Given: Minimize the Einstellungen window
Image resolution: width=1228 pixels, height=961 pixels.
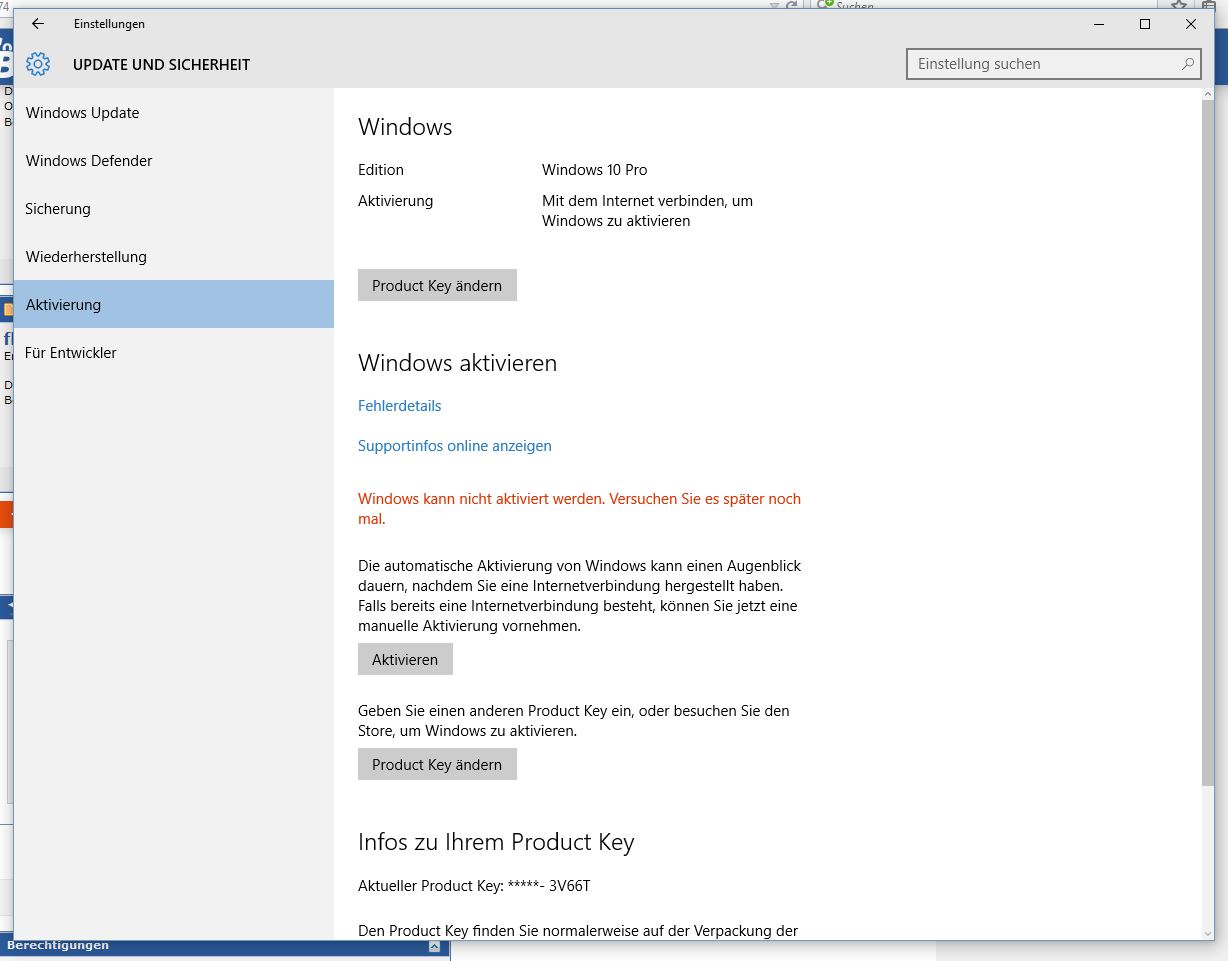Looking at the screenshot, I should point(1099,24).
